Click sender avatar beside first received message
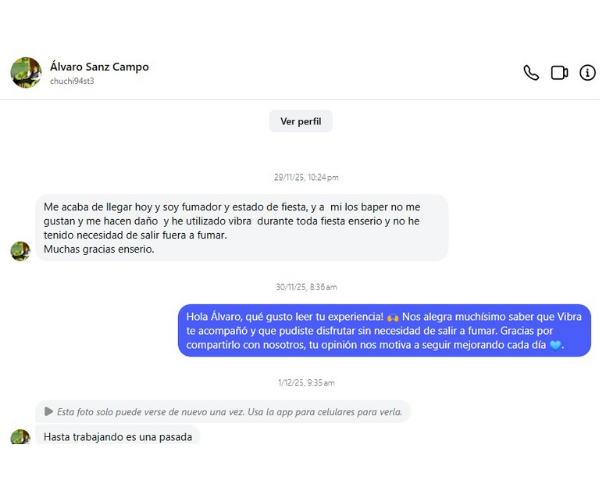This screenshot has height=500, width=600. [20, 250]
